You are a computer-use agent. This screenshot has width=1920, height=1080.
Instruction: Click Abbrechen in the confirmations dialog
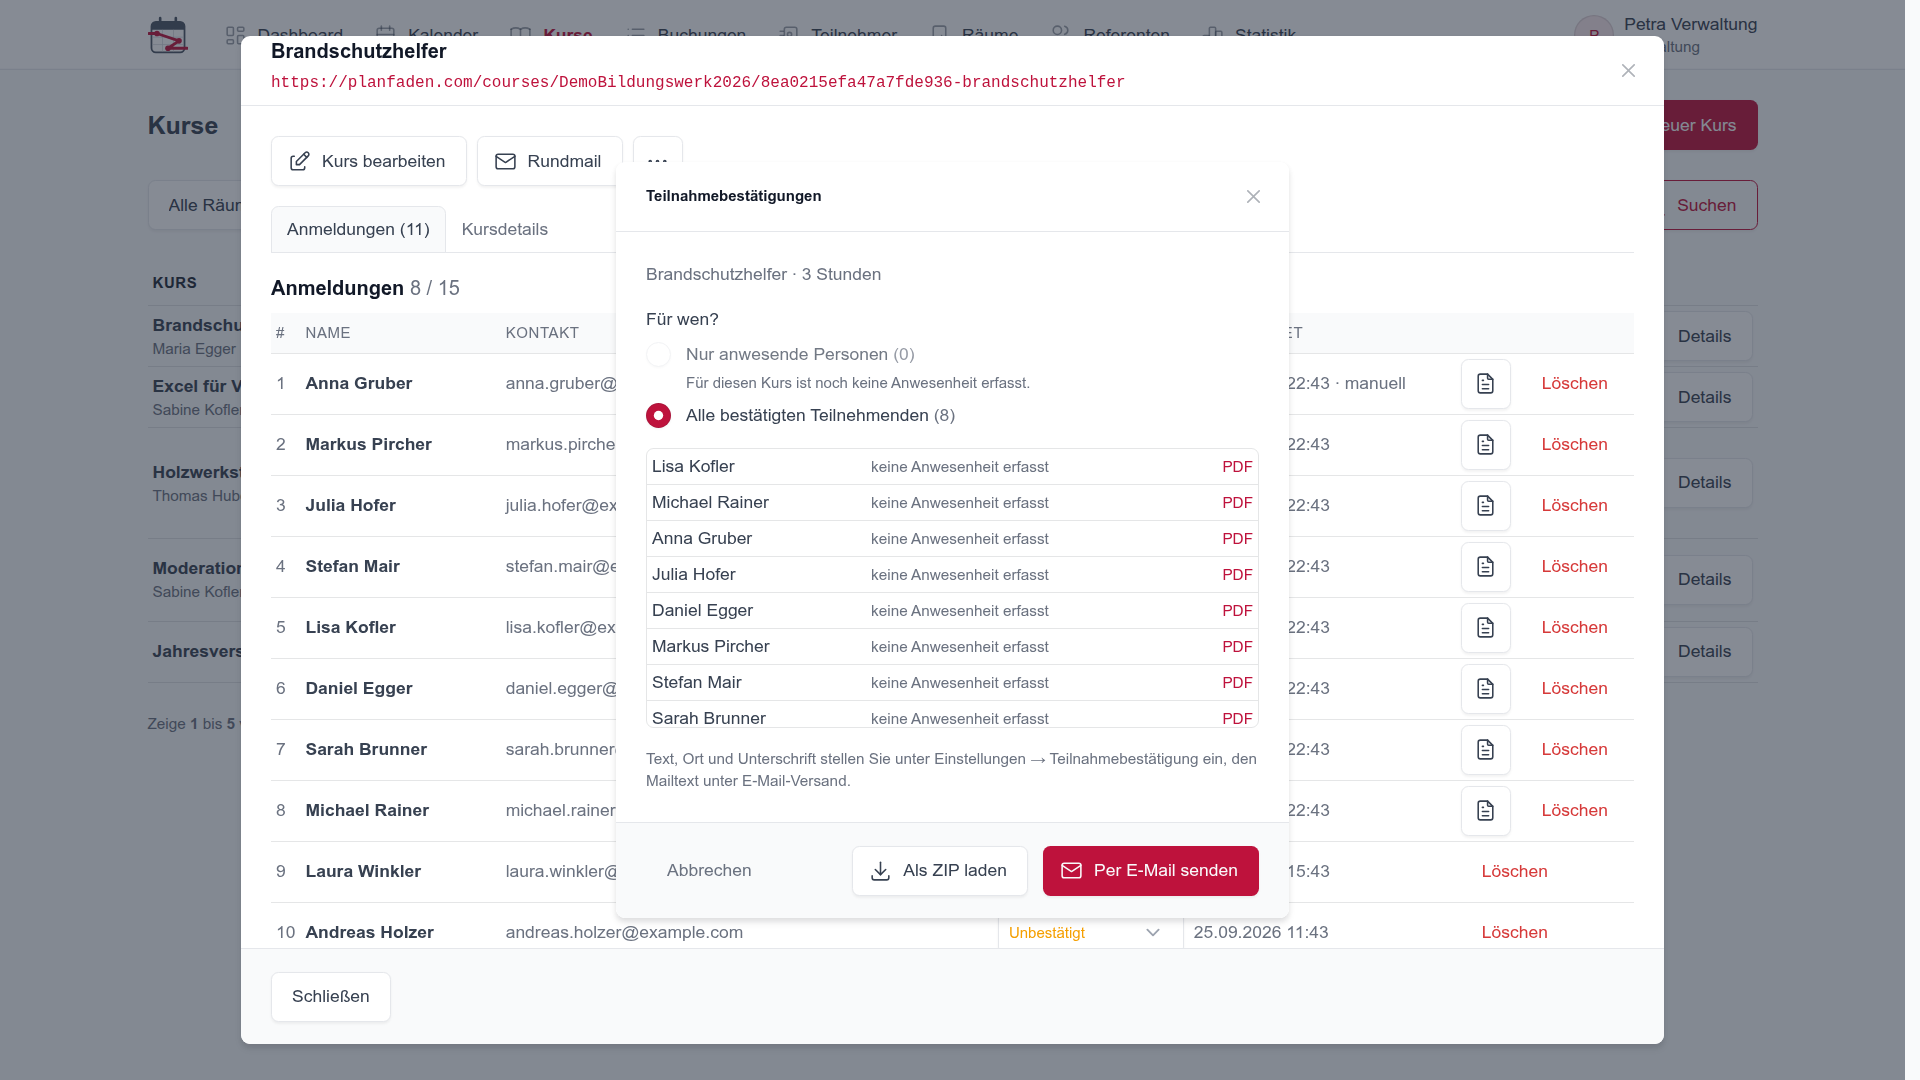point(709,871)
